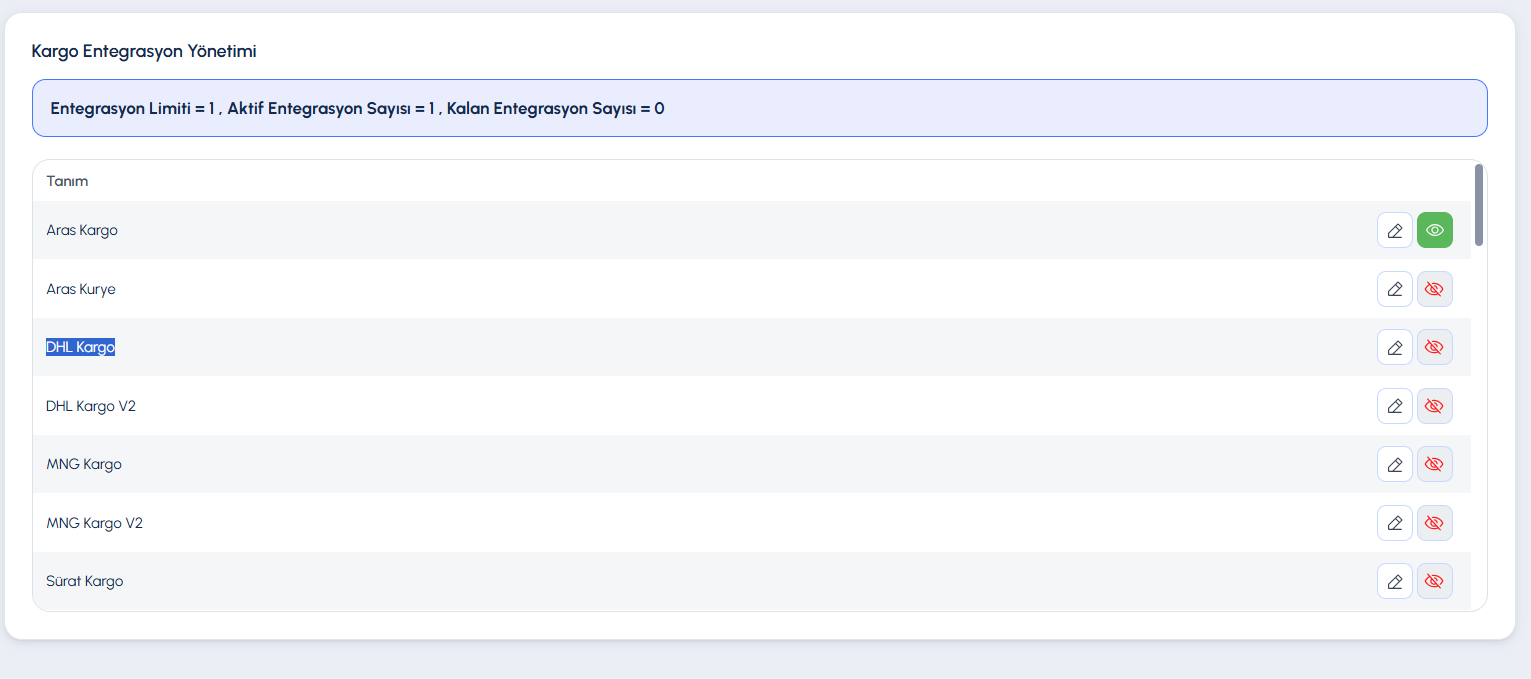The image size is (1531, 679).
Task: Click the highlighted DHL Kargo text
Action: [80, 347]
